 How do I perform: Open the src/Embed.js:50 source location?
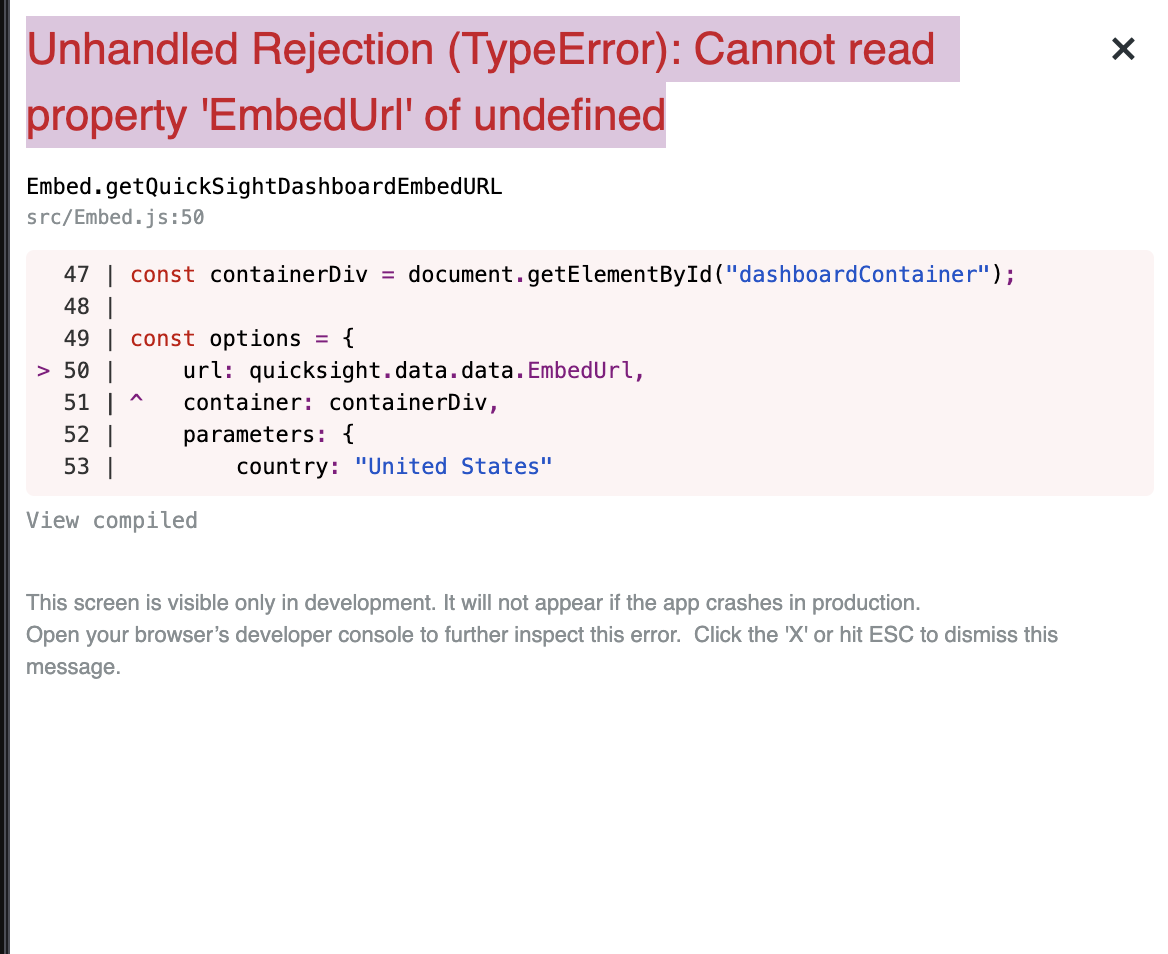114,217
